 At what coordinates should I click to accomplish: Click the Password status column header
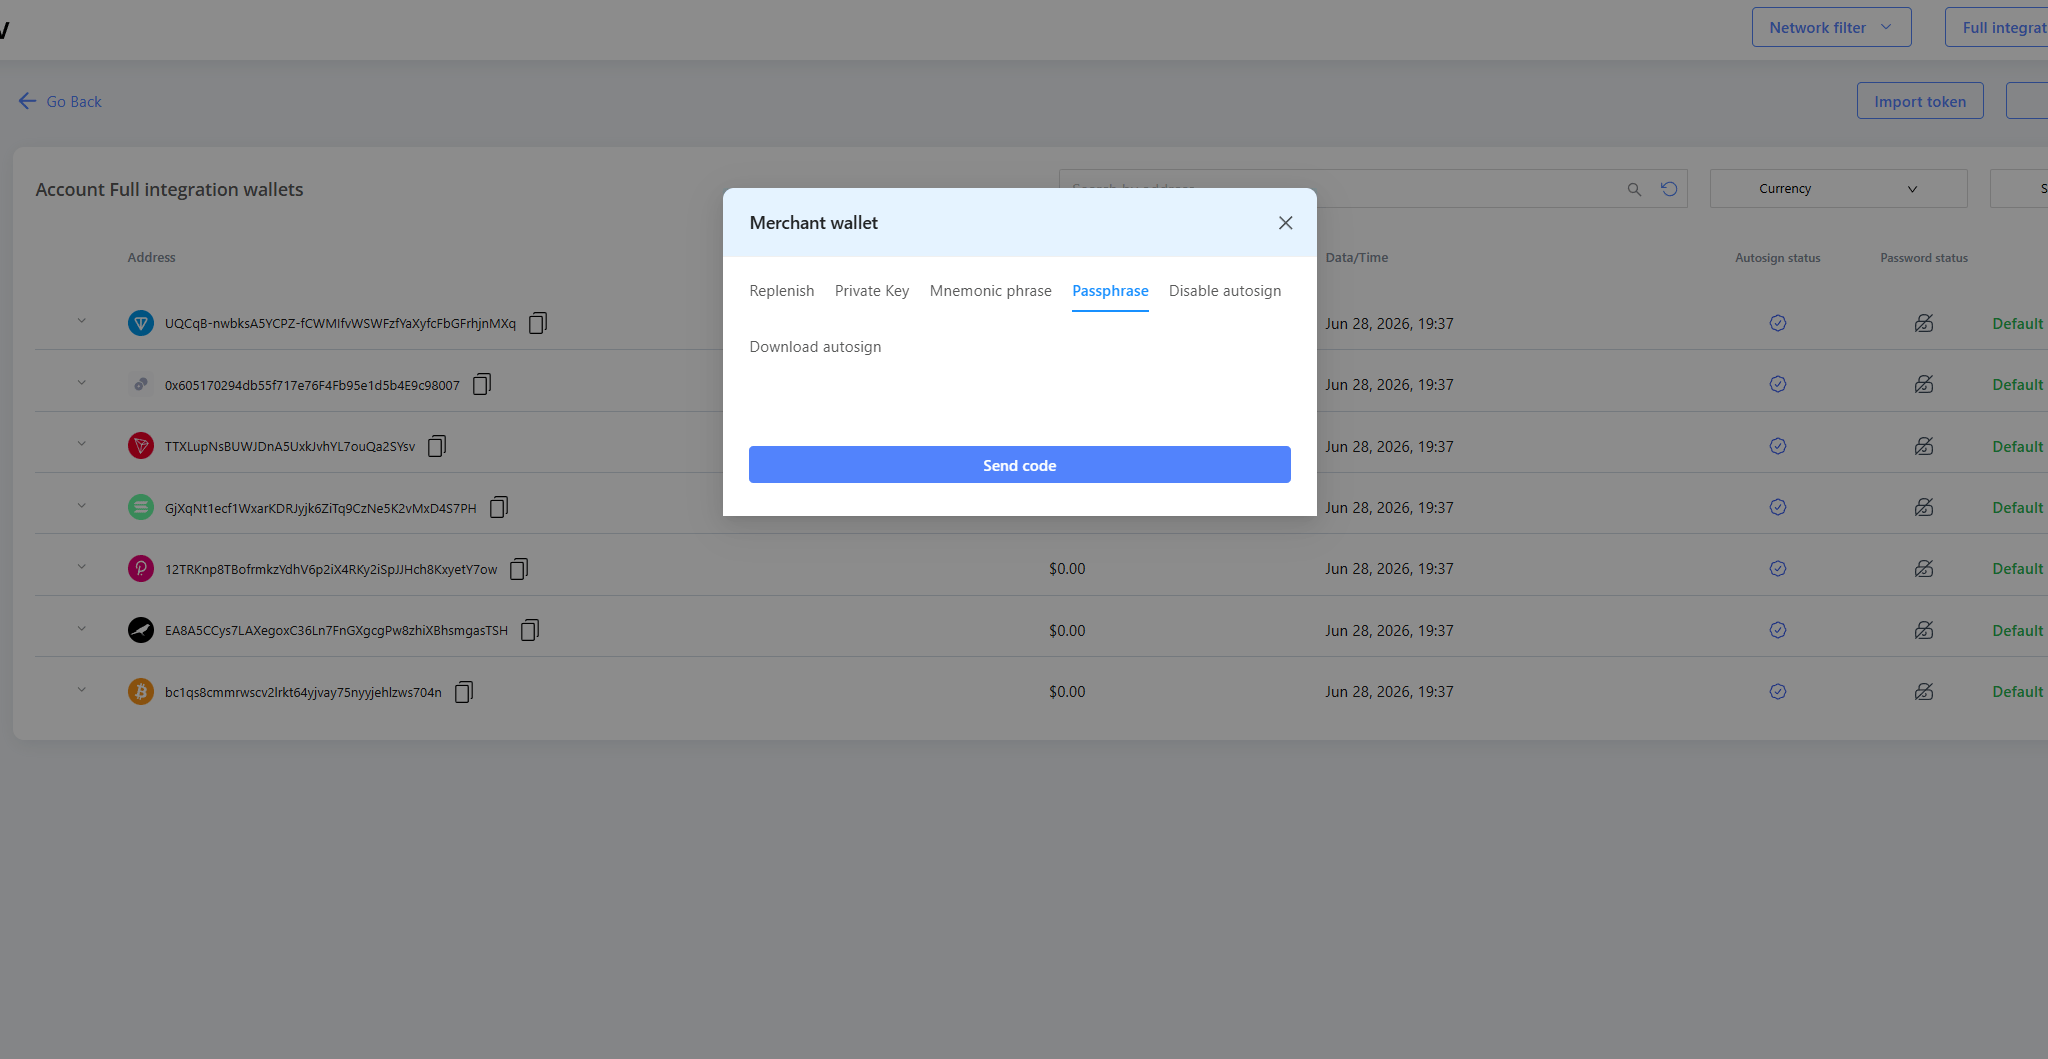click(x=1924, y=257)
